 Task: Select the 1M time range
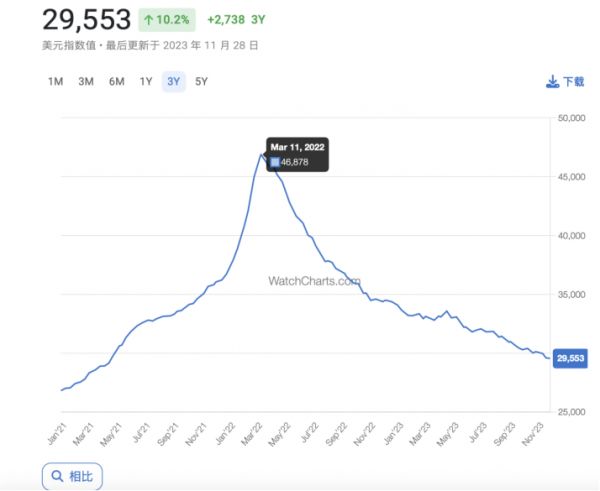click(x=56, y=82)
